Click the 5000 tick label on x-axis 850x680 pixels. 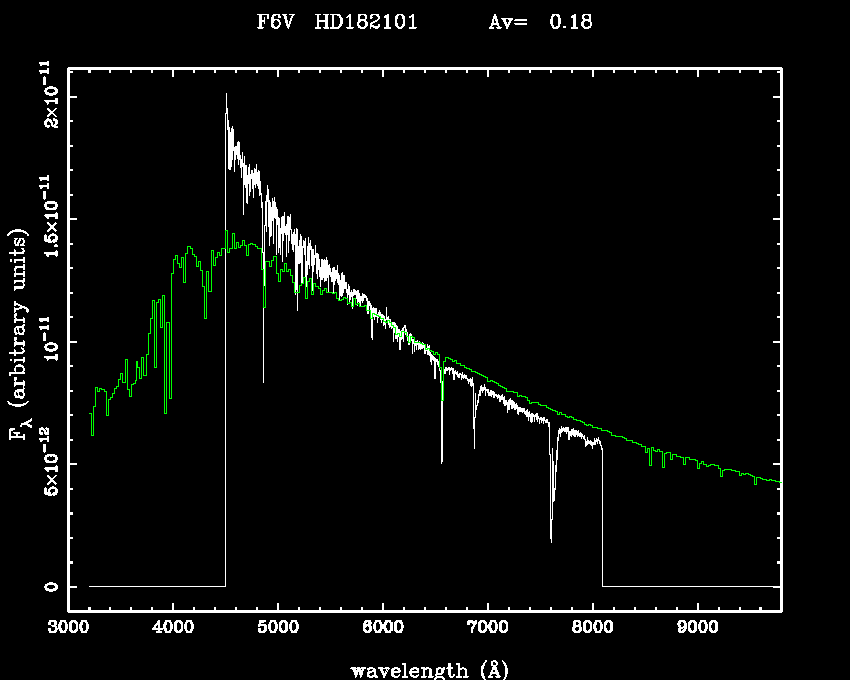tap(277, 628)
